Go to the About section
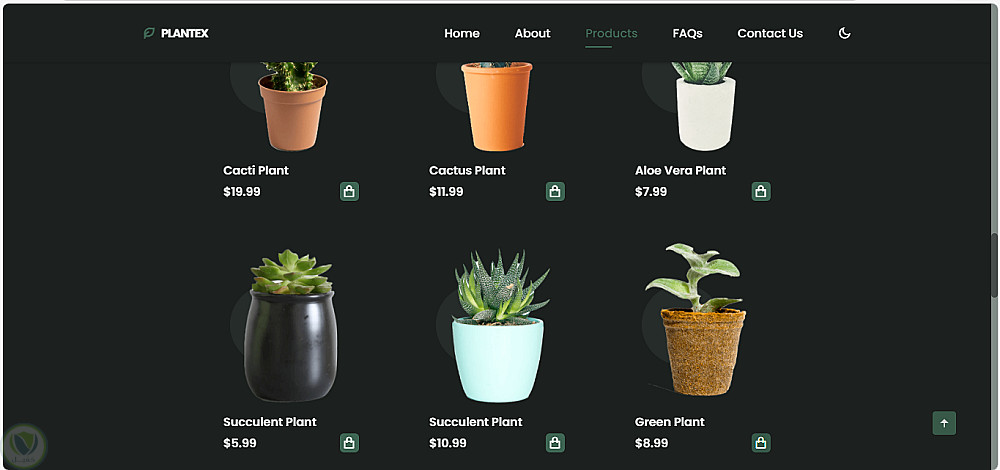 (x=533, y=33)
